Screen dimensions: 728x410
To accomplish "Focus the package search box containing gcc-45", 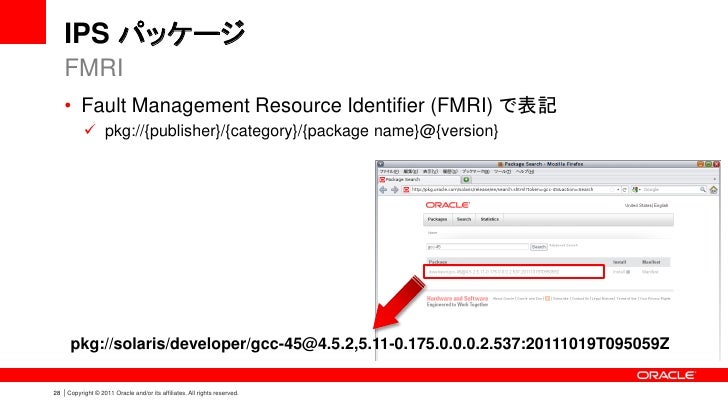I will coord(477,247).
